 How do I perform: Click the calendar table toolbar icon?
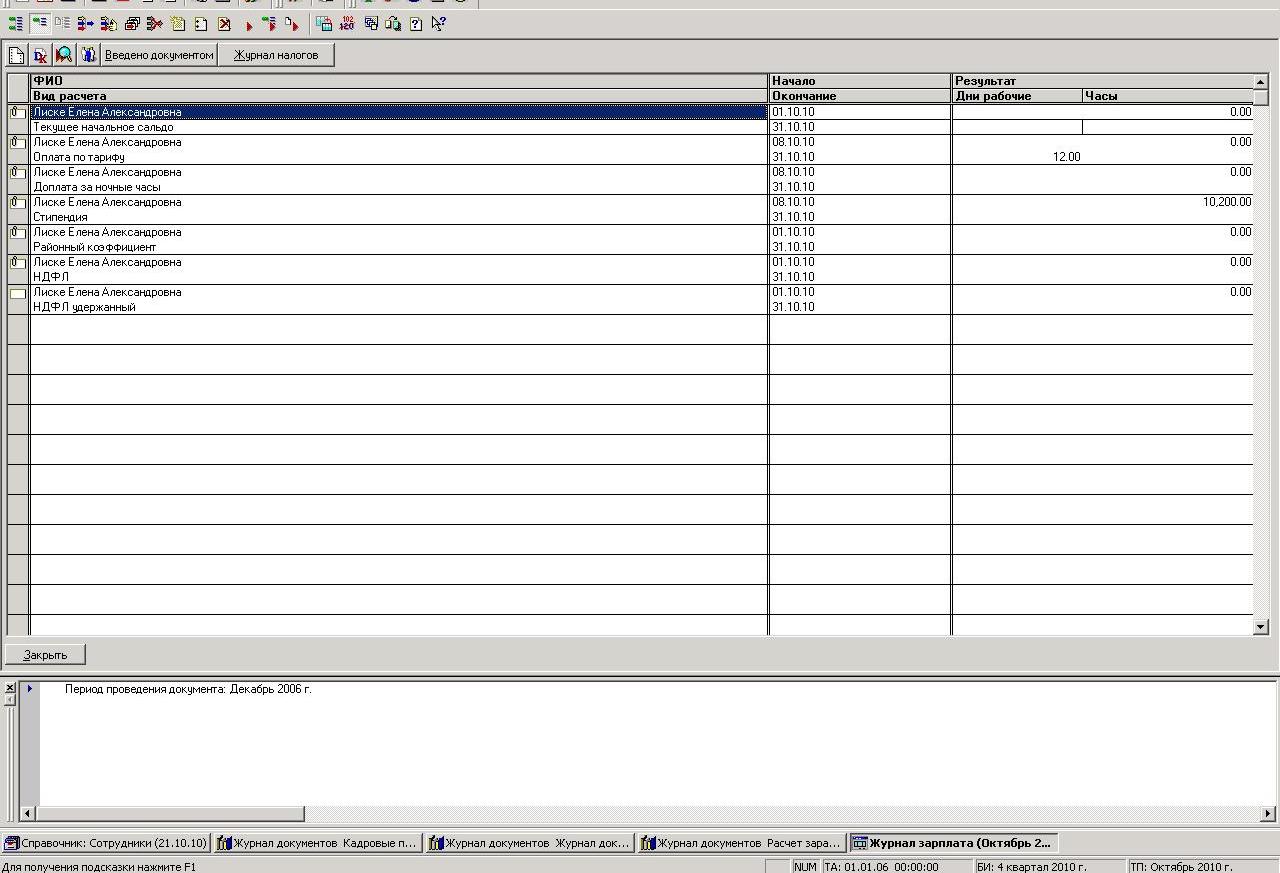(324, 23)
